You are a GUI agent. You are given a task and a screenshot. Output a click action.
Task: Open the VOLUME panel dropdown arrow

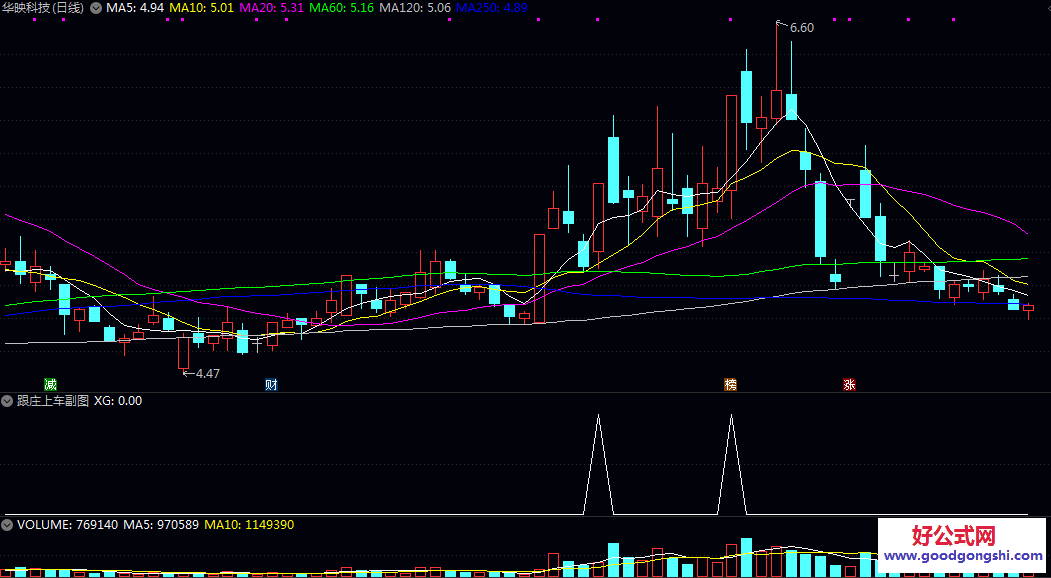8,524
